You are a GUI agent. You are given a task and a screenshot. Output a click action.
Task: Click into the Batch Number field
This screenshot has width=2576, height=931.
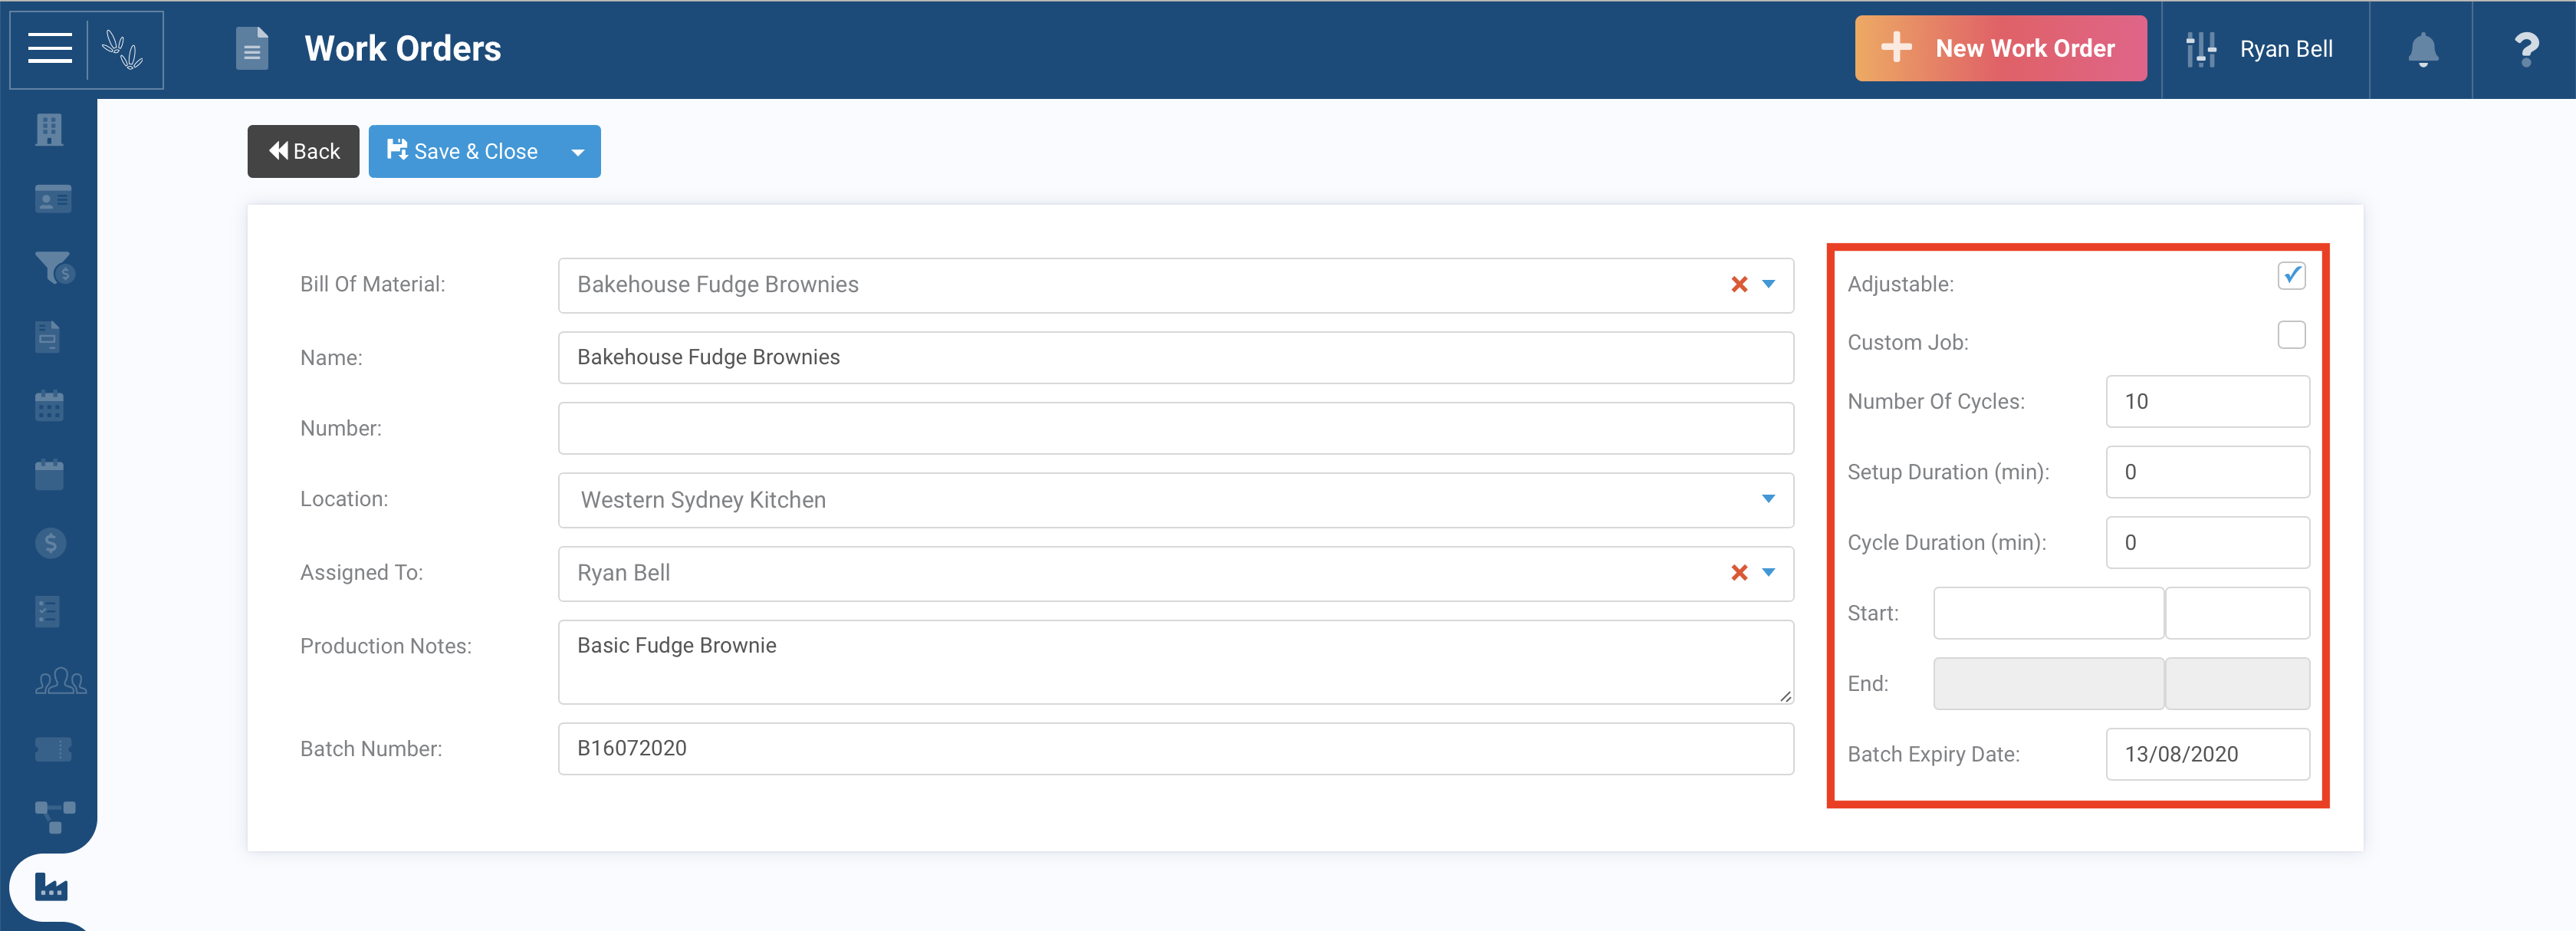click(1175, 749)
